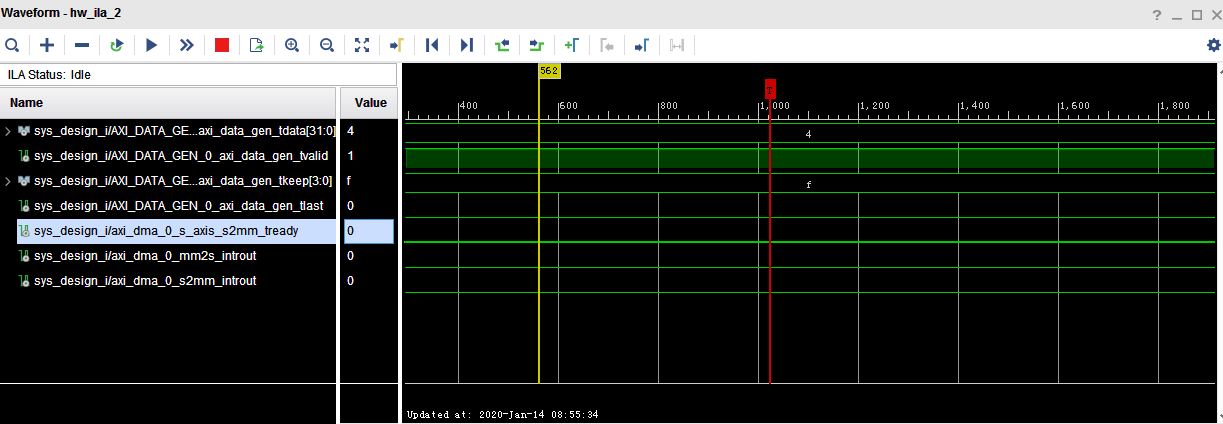Open waveform settings gear
This screenshot has width=1223, height=424.
1214,45
